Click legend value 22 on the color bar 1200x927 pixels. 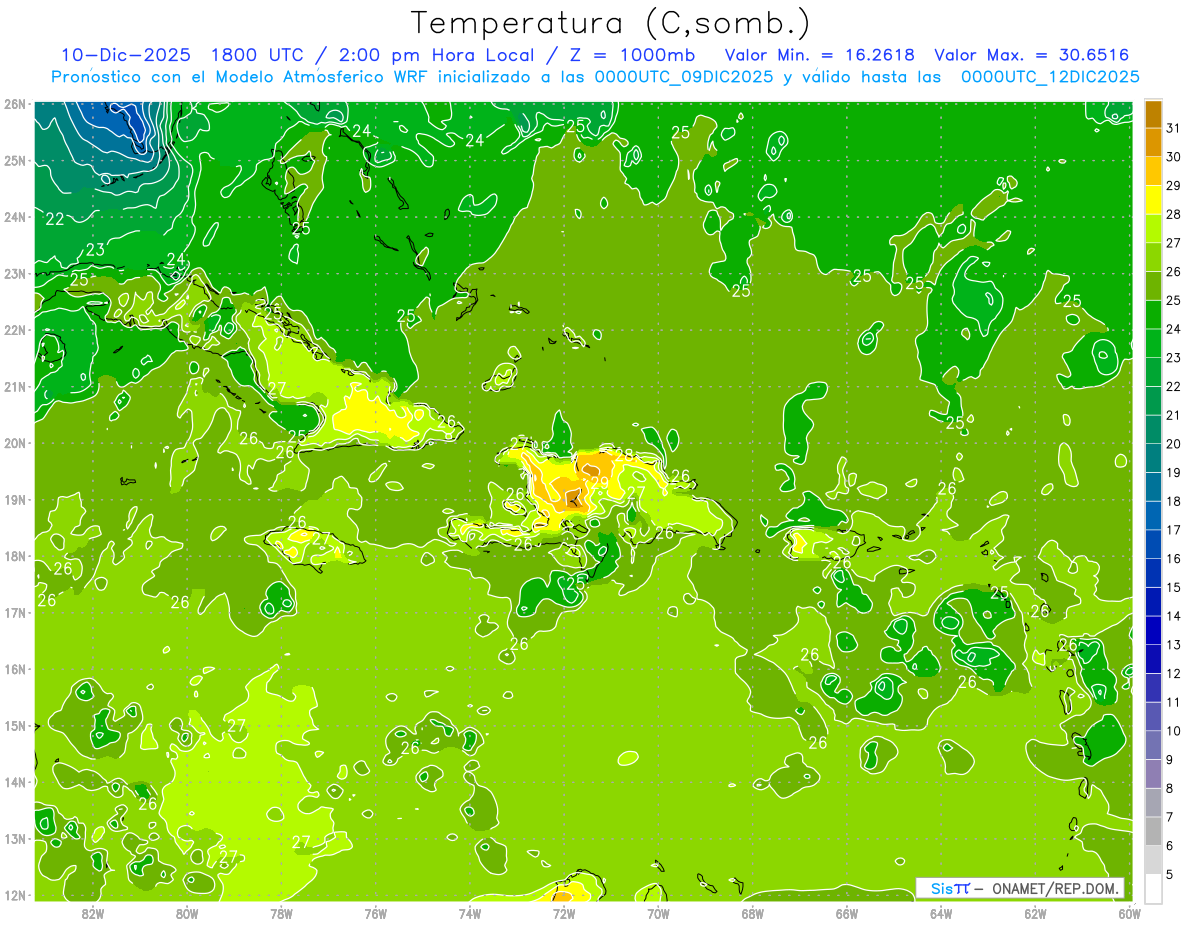pos(1173,386)
